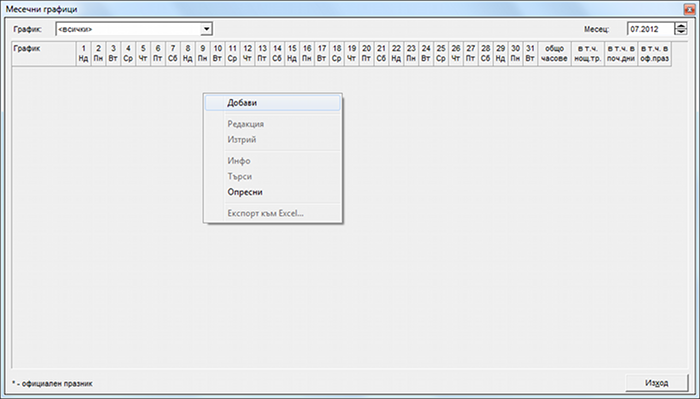700x399 pixels.
Task: Click the Месец field showing 07.2012
Action: (x=650, y=29)
